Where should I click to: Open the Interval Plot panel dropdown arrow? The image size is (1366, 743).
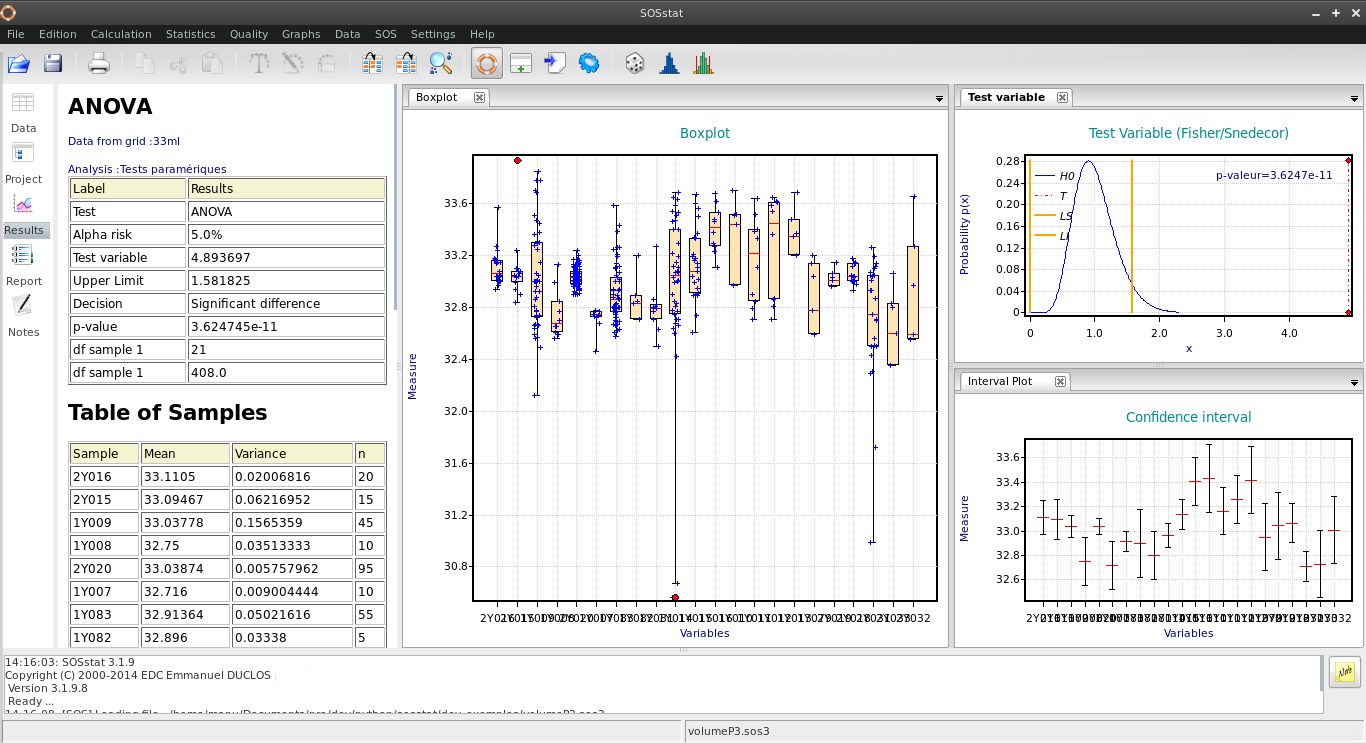(1355, 383)
